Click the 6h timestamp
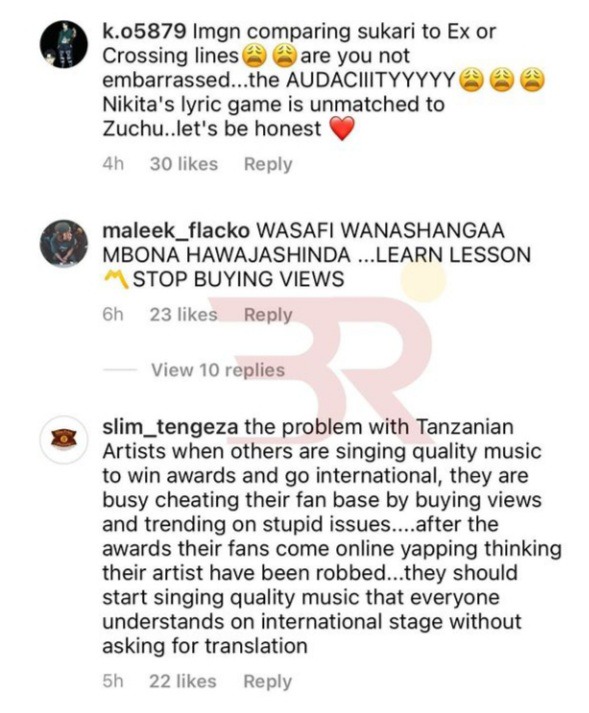Viewport: 589px width, 713px height. coord(113,315)
